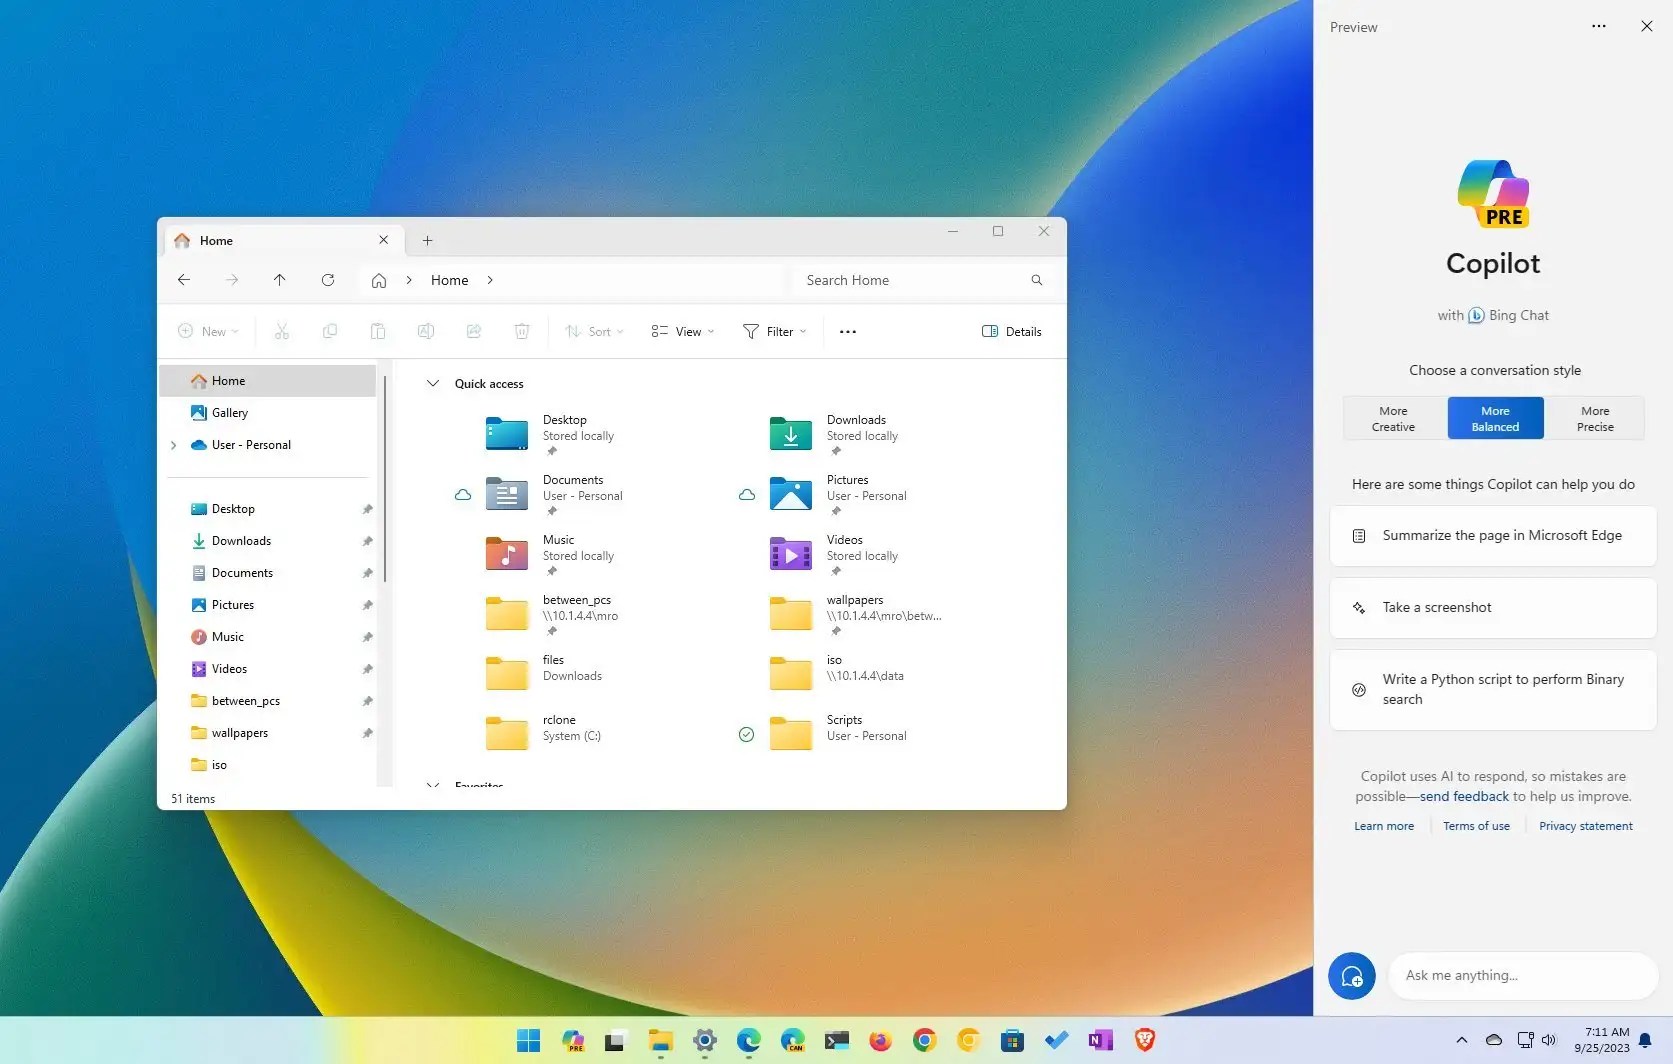Open the notification bell in system tray

pyautogui.click(x=1646, y=1041)
